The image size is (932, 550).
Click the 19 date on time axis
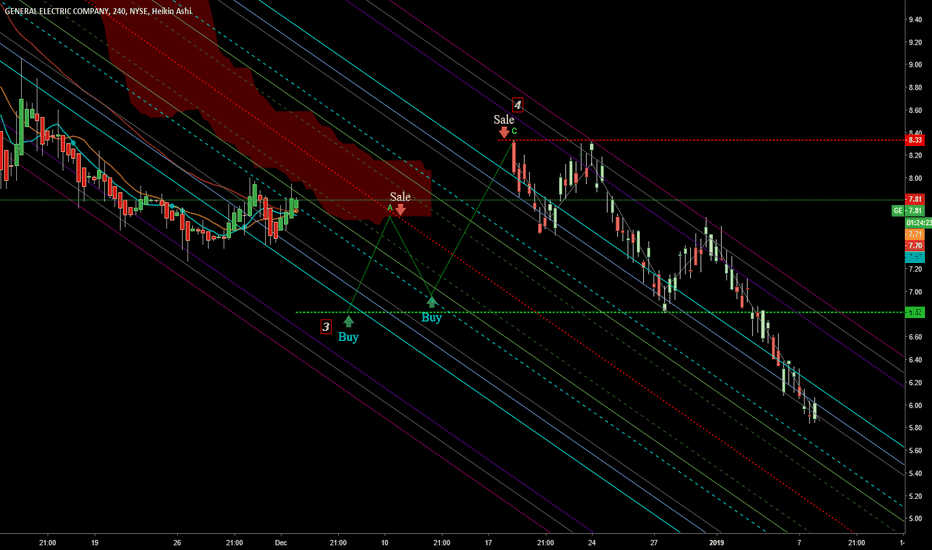click(x=95, y=542)
